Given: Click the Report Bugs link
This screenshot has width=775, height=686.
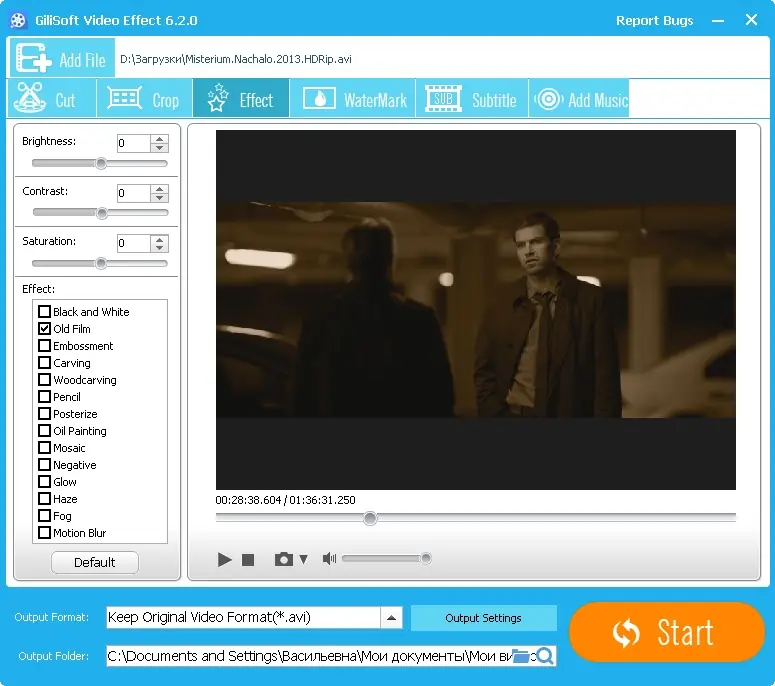Looking at the screenshot, I should [654, 20].
